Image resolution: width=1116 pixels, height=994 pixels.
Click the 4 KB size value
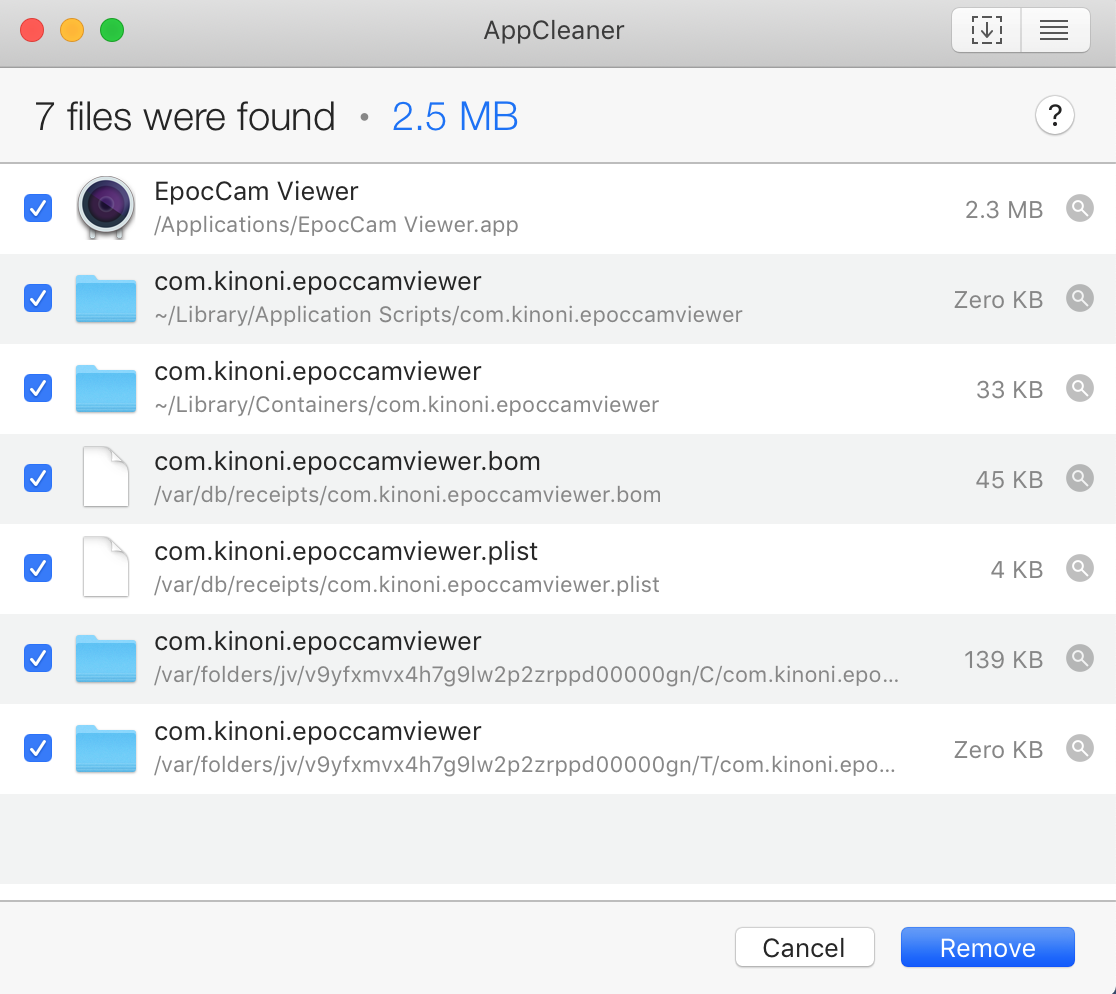1016,570
